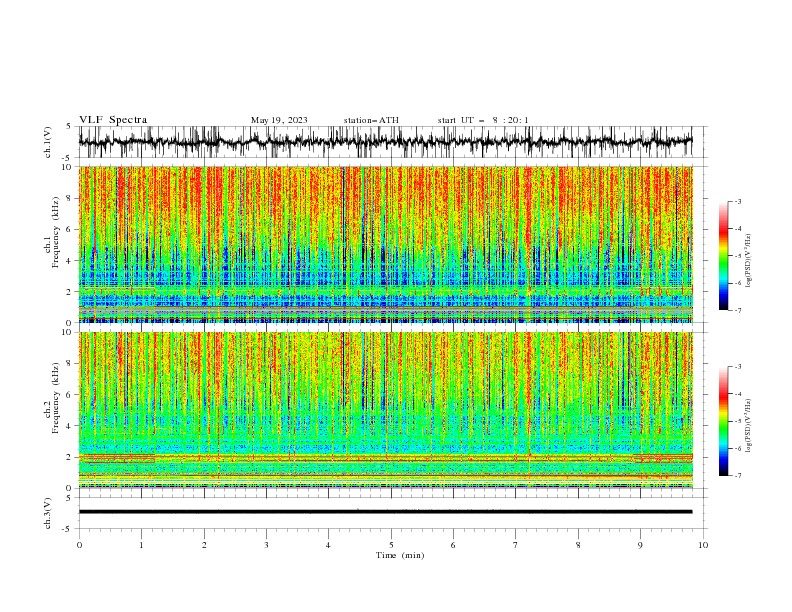
Task: Click the 'start UT = 8:20:1' label
Action: (x=483, y=120)
